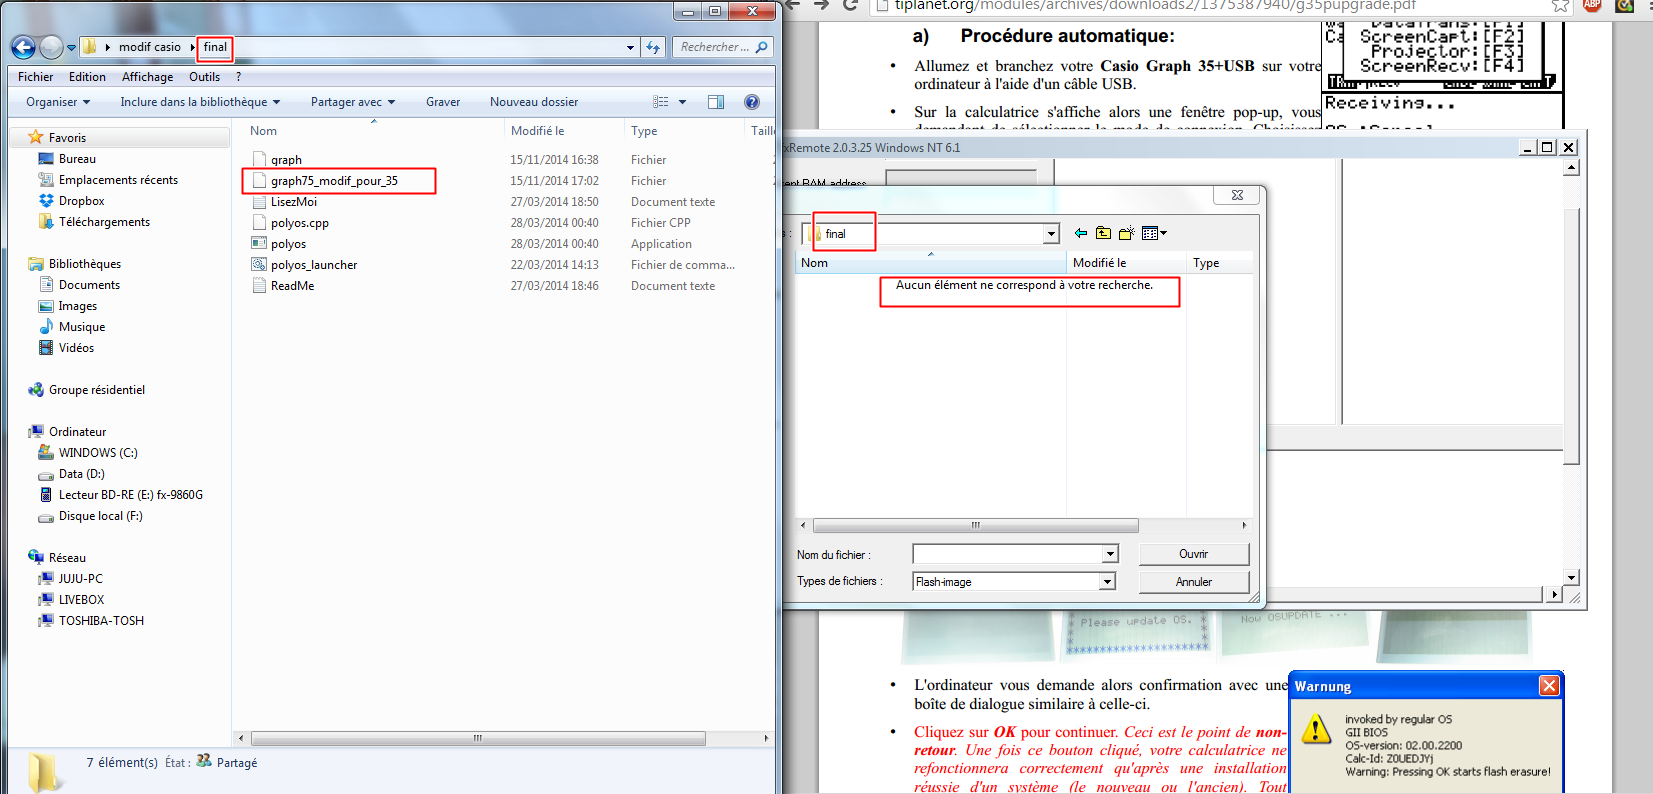Select Emplacements récents in Favoris

point(118,180)
